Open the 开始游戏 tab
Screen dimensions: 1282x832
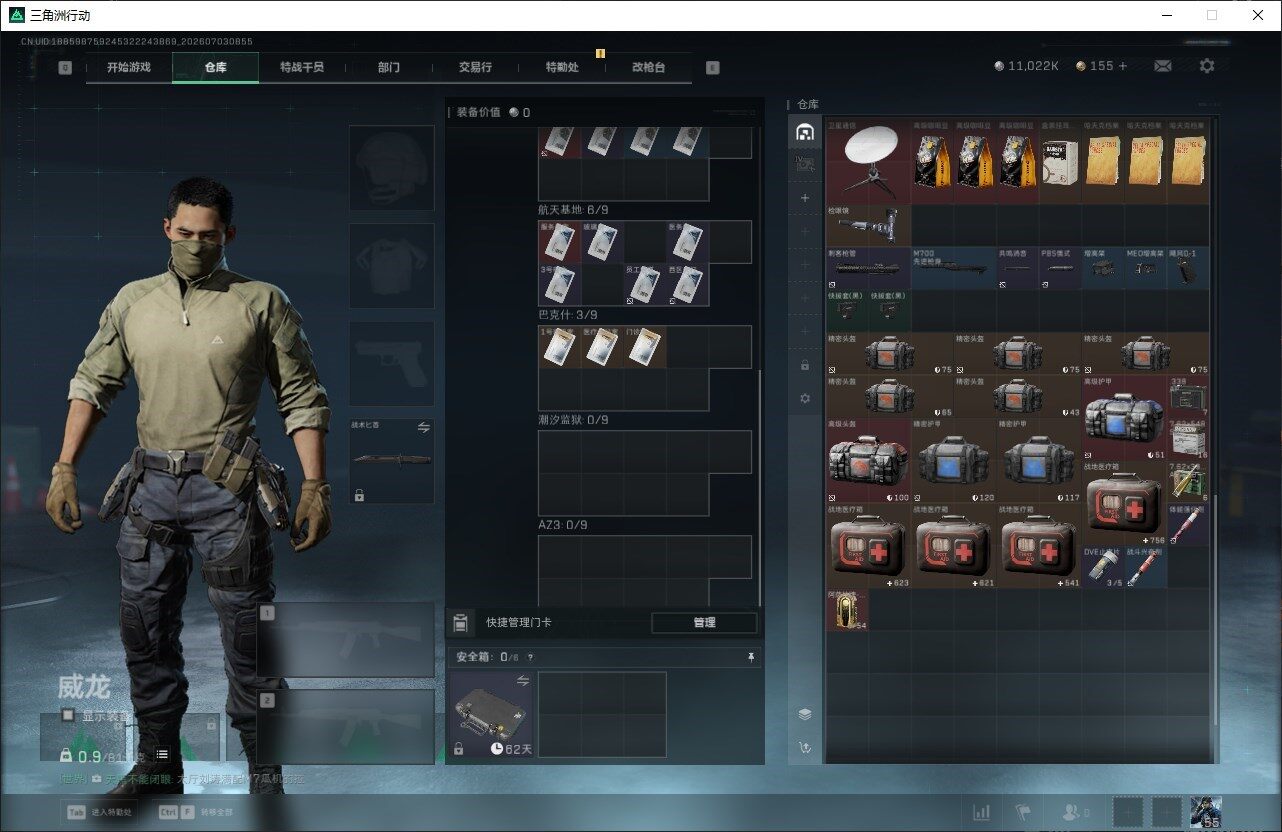[x=129, y=67]
